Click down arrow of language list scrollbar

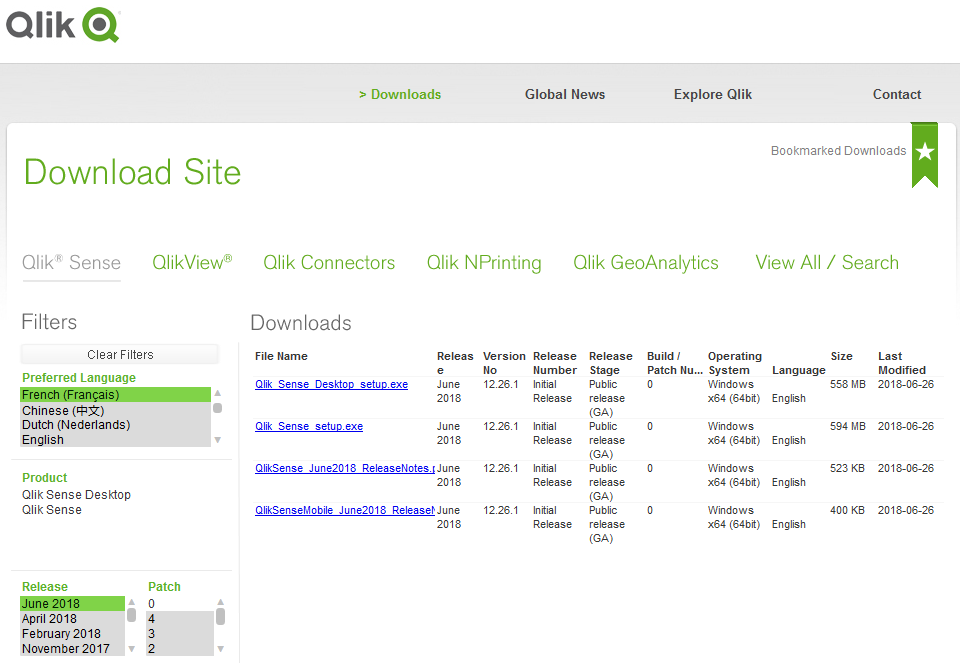click(x=217, y=440)
